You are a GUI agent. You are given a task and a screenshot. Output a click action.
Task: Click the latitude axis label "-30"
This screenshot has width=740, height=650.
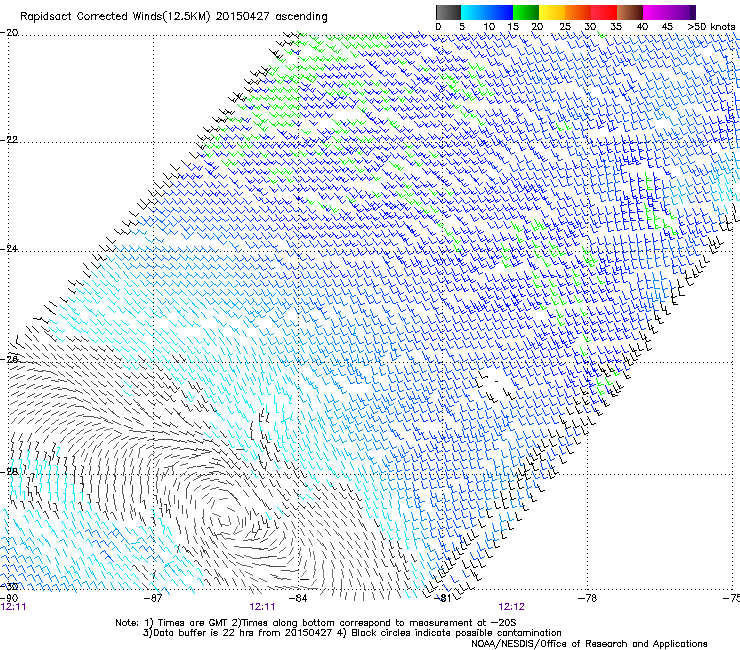point(9,586)
